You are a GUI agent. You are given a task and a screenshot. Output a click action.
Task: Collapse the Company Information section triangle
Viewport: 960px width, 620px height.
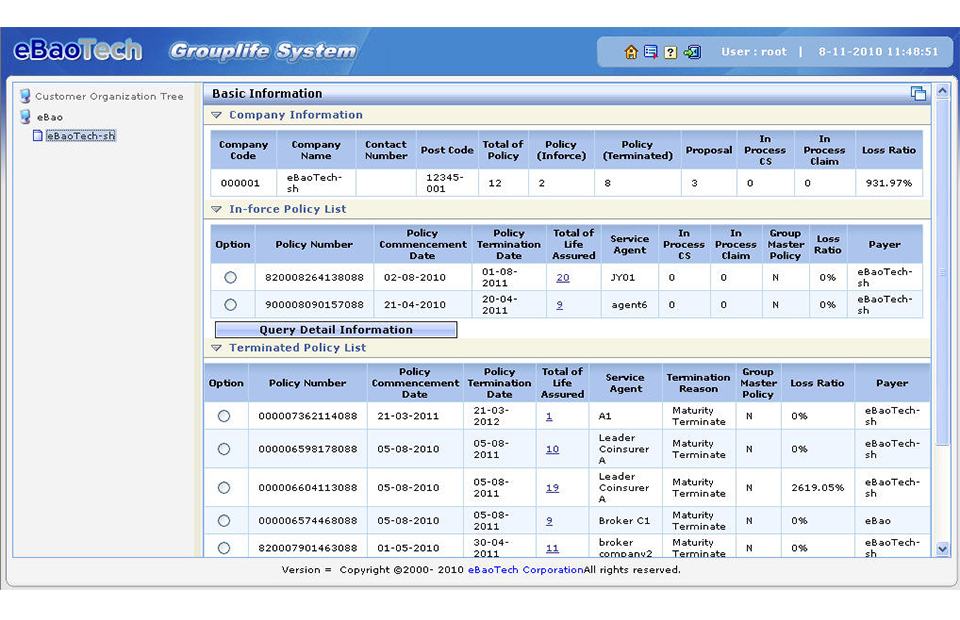pos(216,115)
